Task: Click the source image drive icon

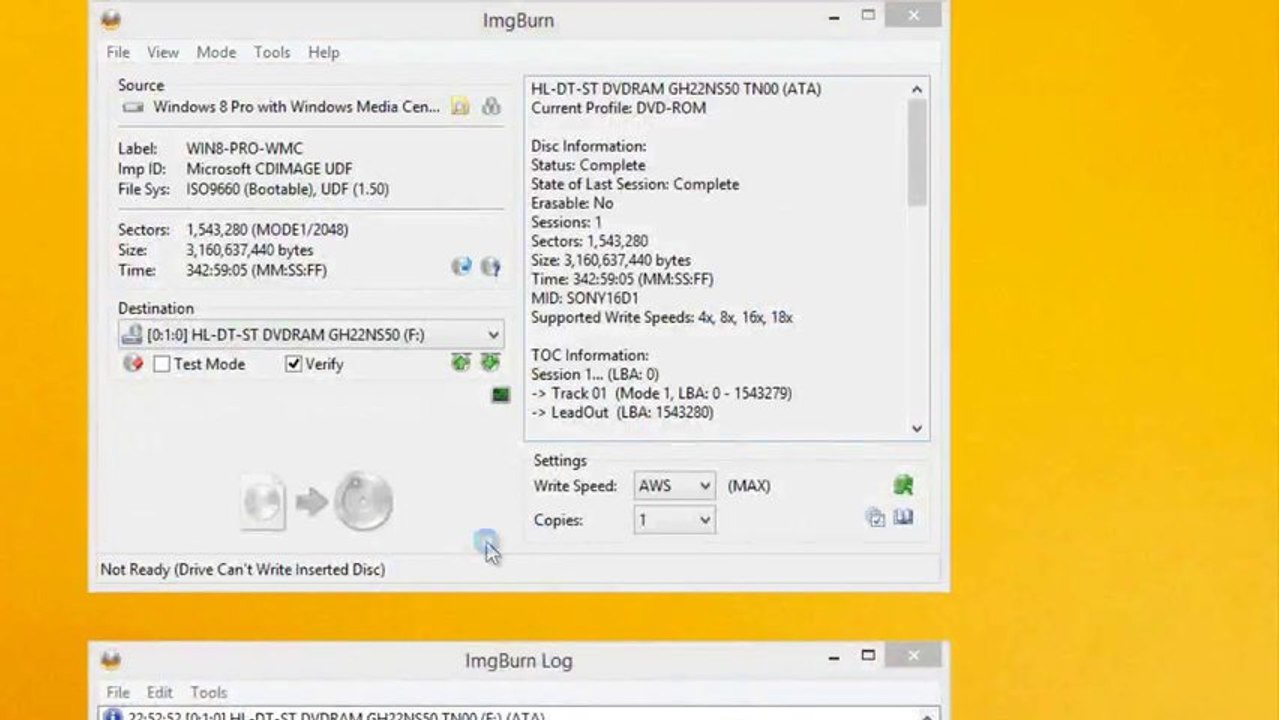Action: pyautogui.click(x=133, y=107)
